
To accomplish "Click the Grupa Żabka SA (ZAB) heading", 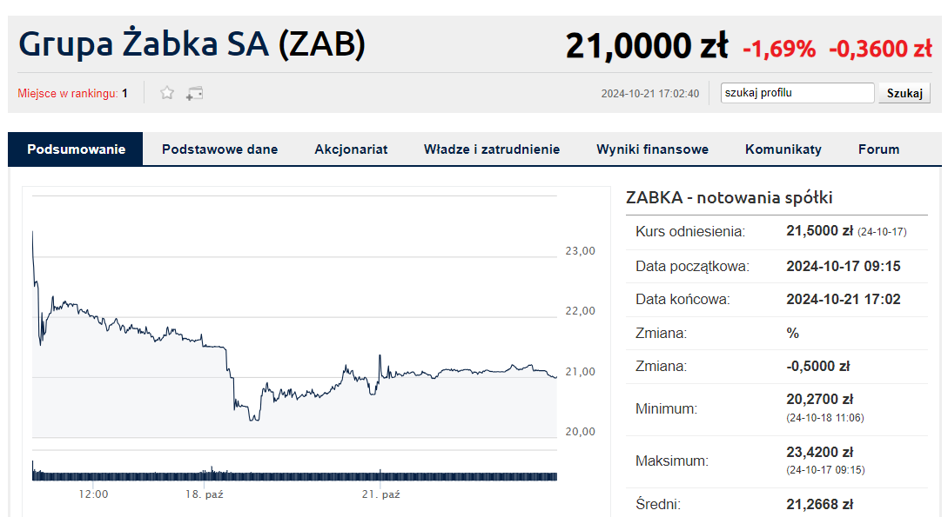I will pyautogui.click(x=192, y=44).
